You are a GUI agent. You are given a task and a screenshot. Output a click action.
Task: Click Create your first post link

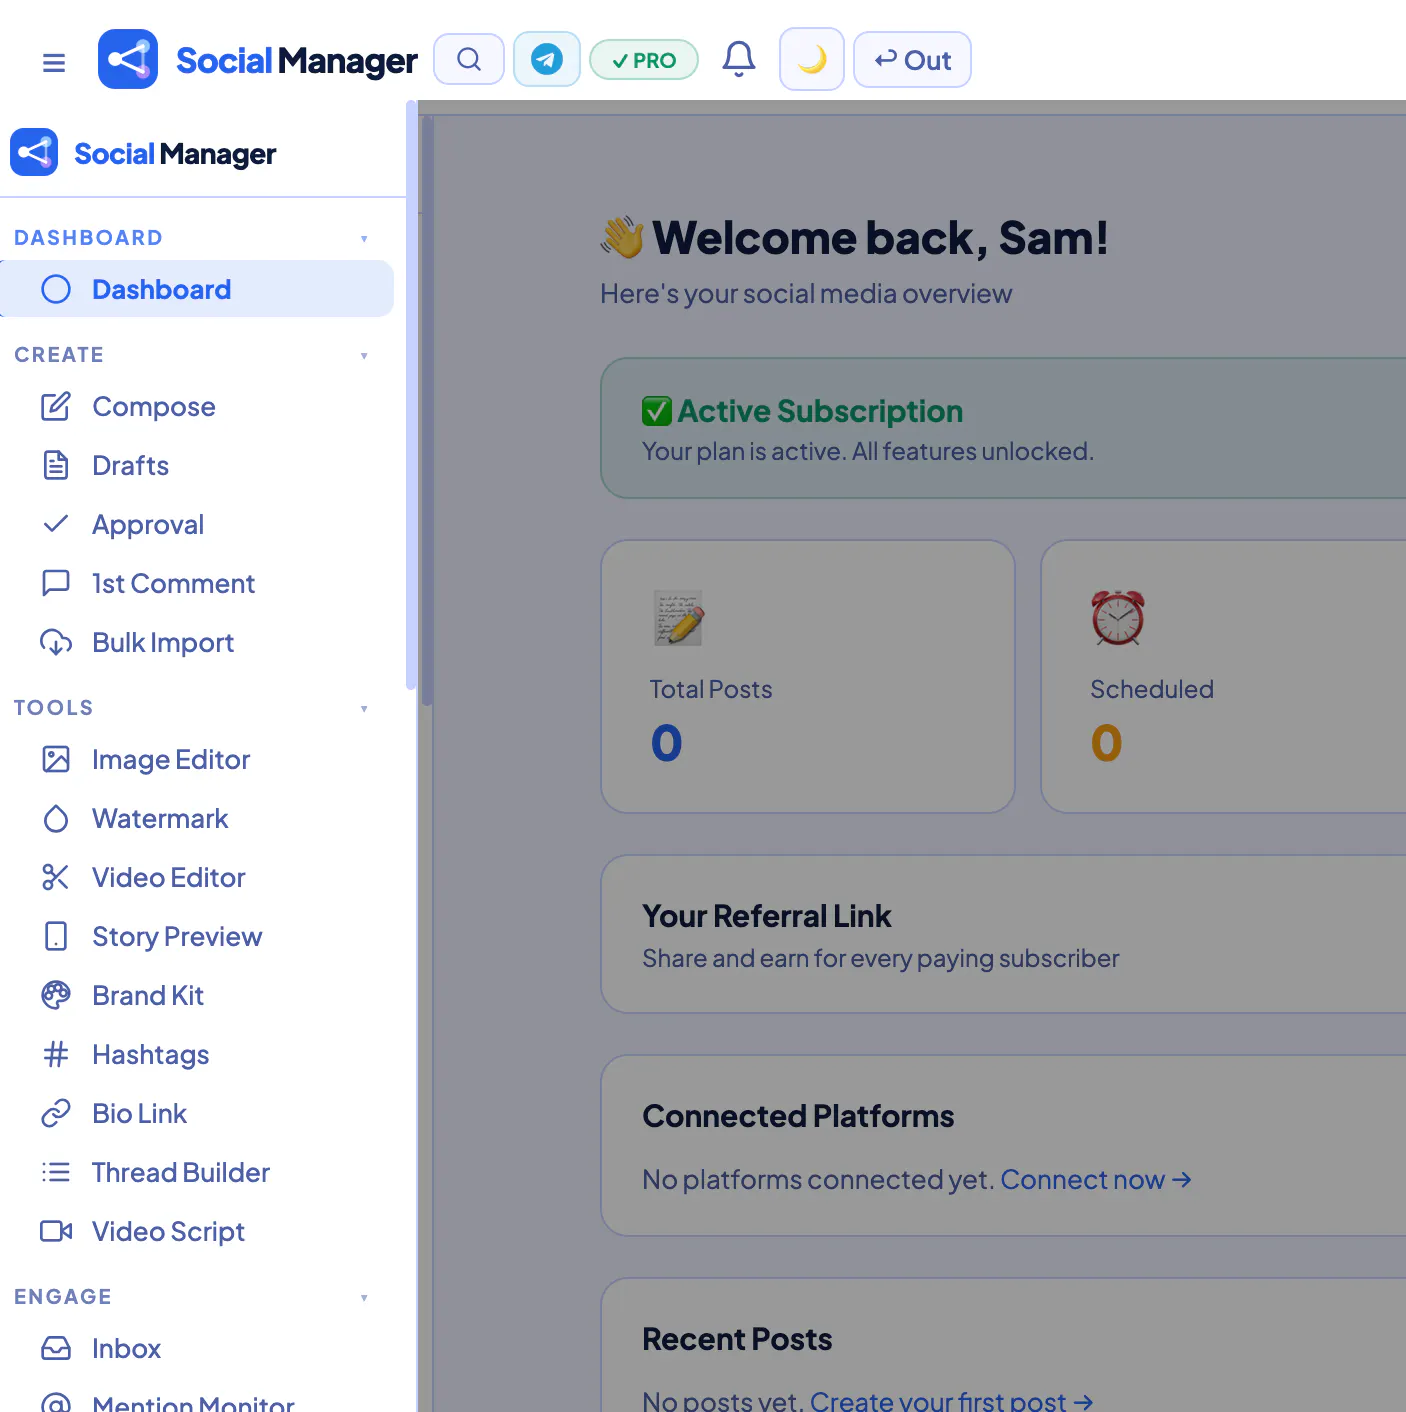pos(951,1401)
